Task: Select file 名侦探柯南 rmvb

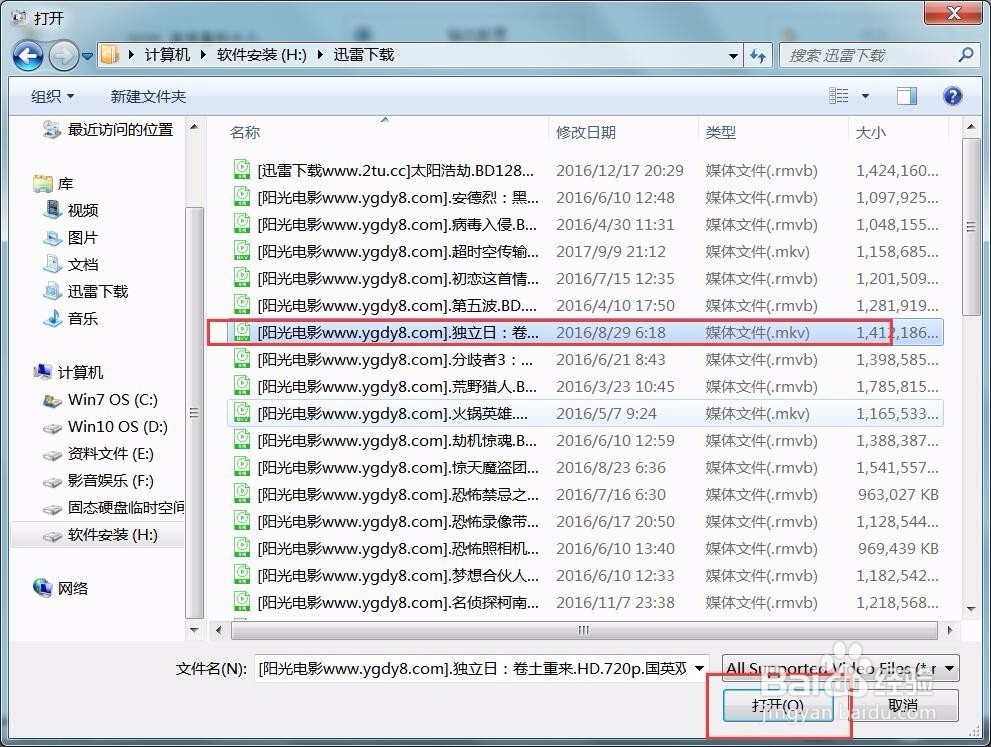Action: 585,602
